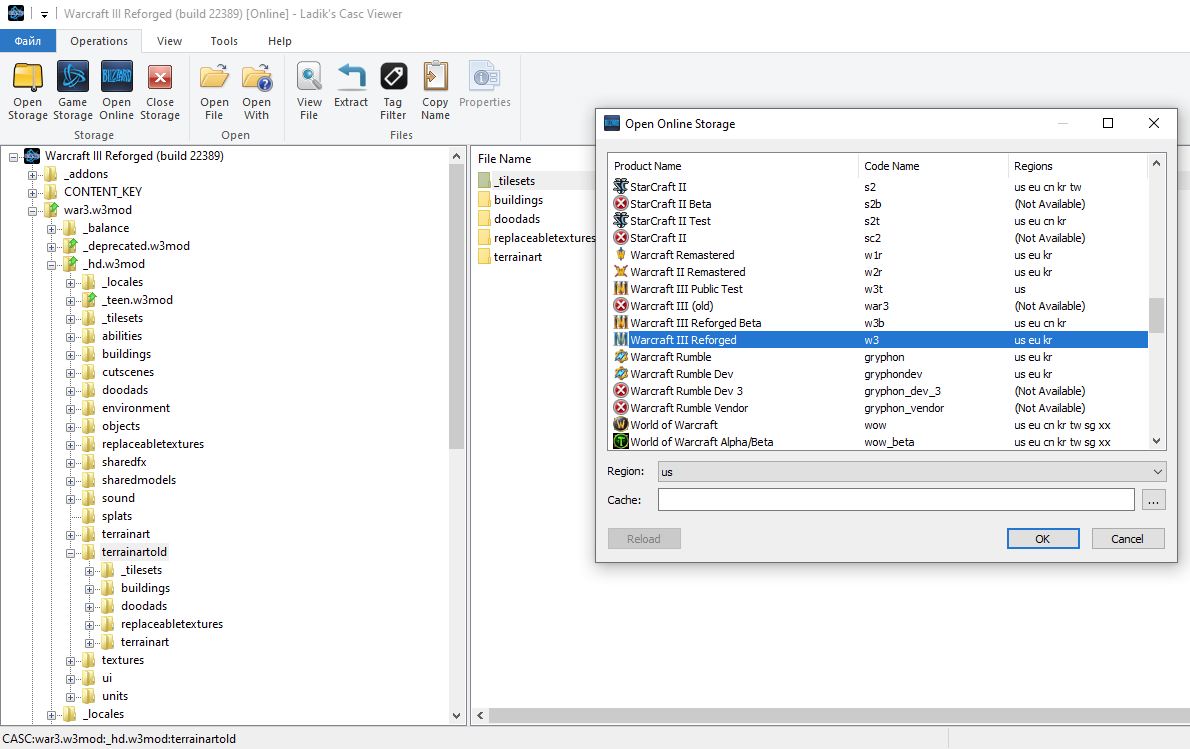Click the product list vertical scrollbar thumb
The height and width of the screenshot is (749, 1190).
[1156, 315]
